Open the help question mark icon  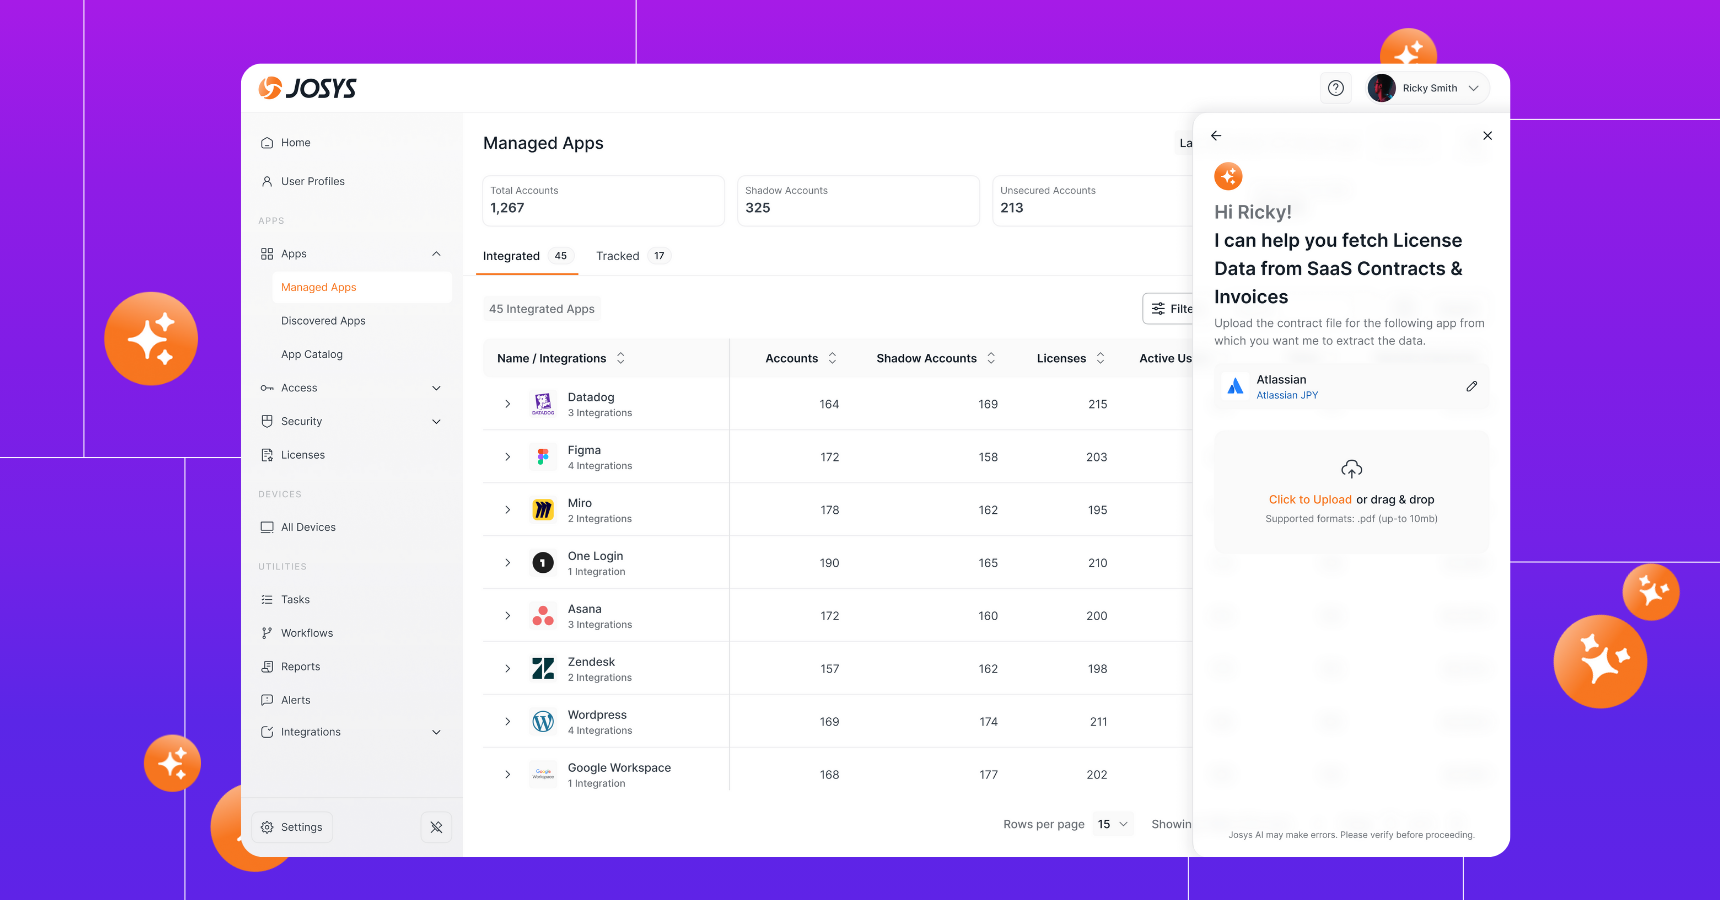point(1335,88)
